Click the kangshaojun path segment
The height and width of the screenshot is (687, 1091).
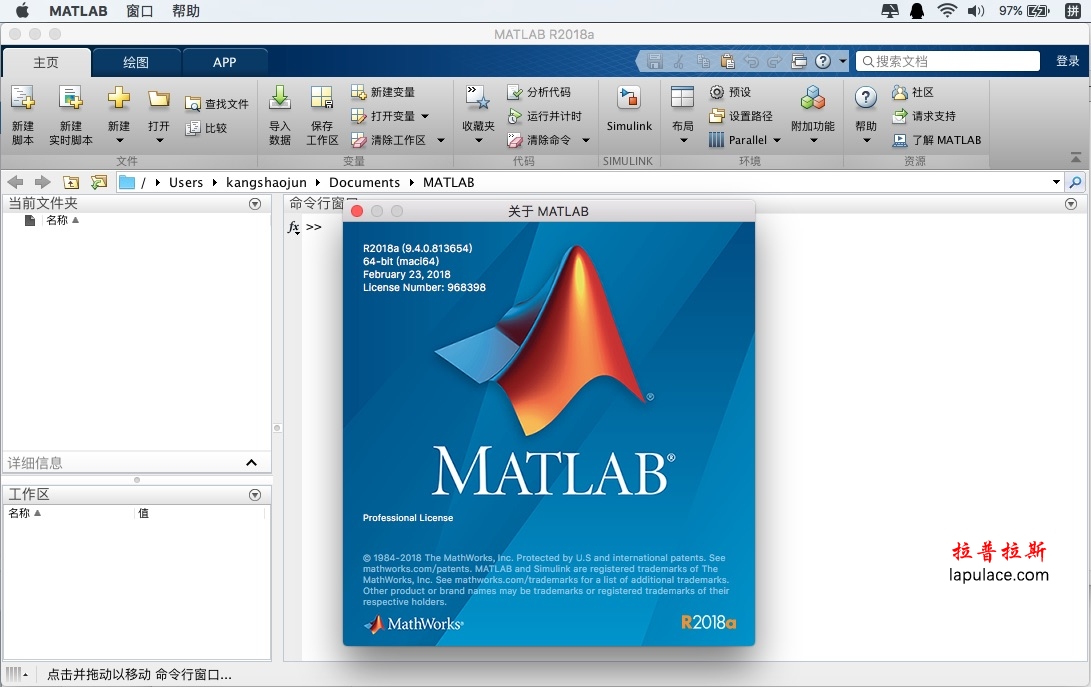266,182
